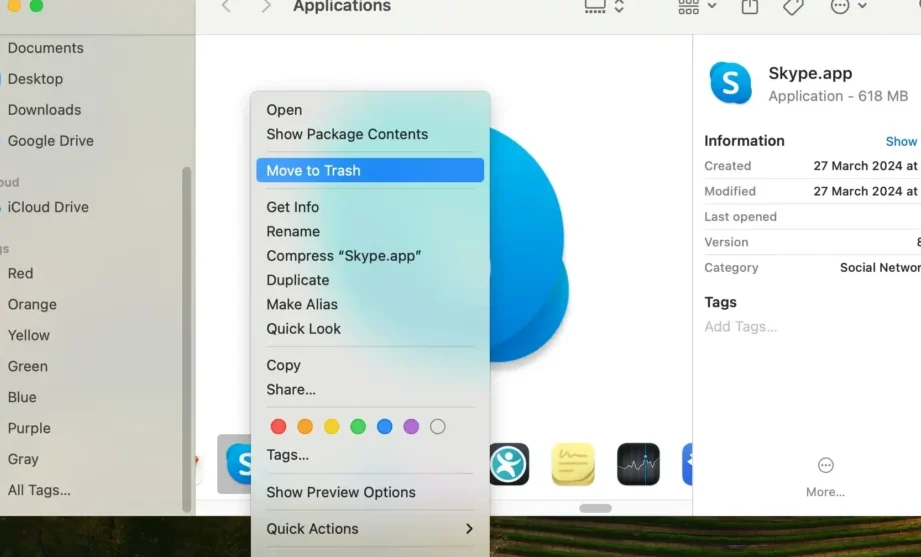Select the Orange tag in sidebar
This screenshot has width=921, height=557.
coord(32,304)
